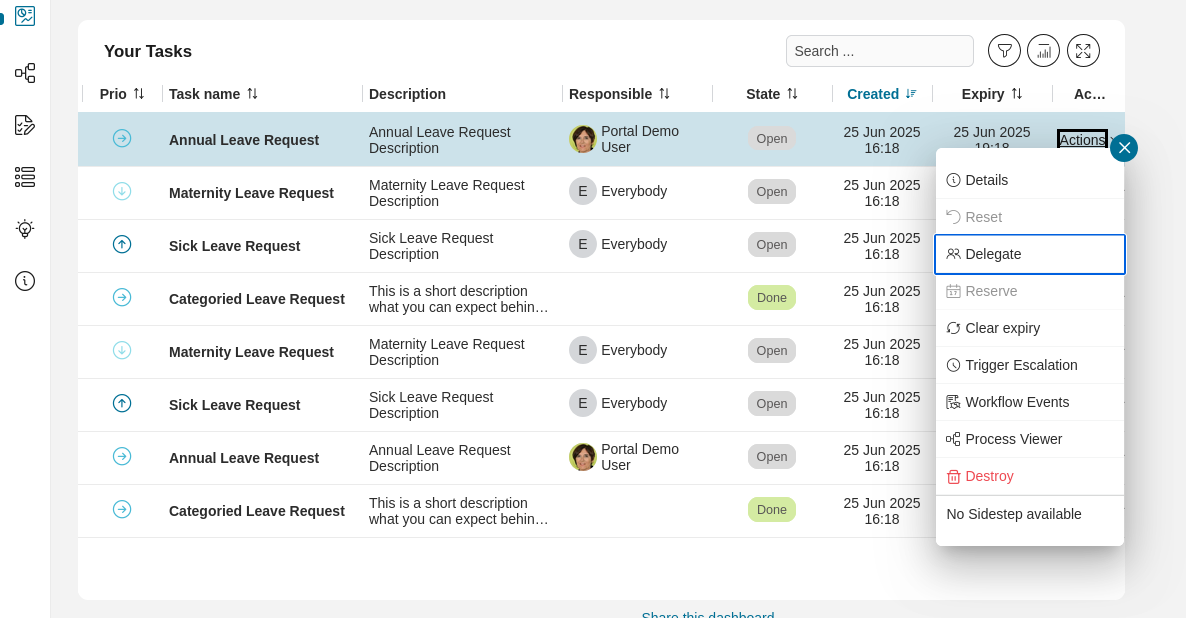
Task: Click the priority icon of the first Maternity Leave Request
Action: coord(122,191)
